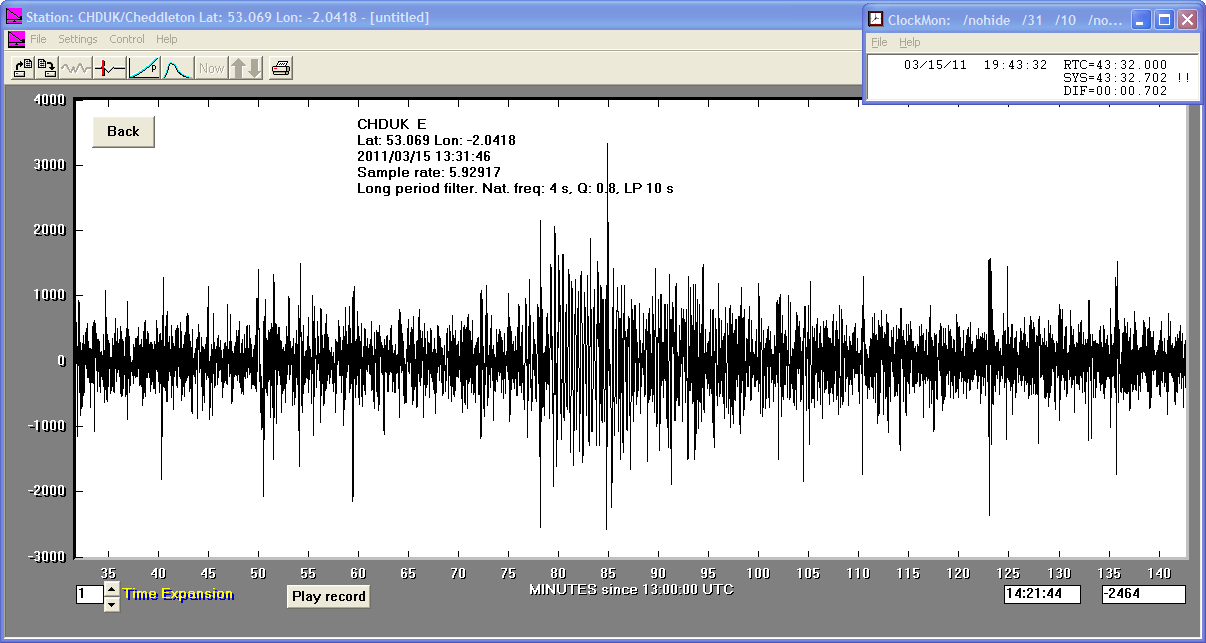Image resolution: width=1206 pixels, height=643 pixels.
Task: Click the cyan spectrum curve icon
Action: 177,68
